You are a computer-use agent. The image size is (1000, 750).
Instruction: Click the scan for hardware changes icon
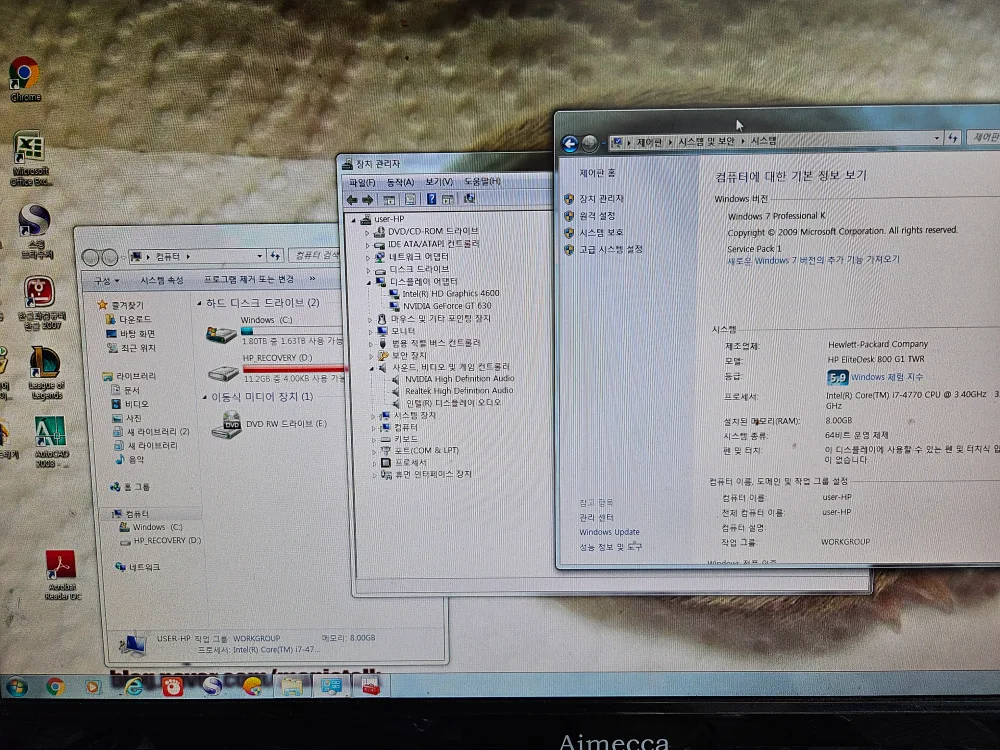click(469, 199)
